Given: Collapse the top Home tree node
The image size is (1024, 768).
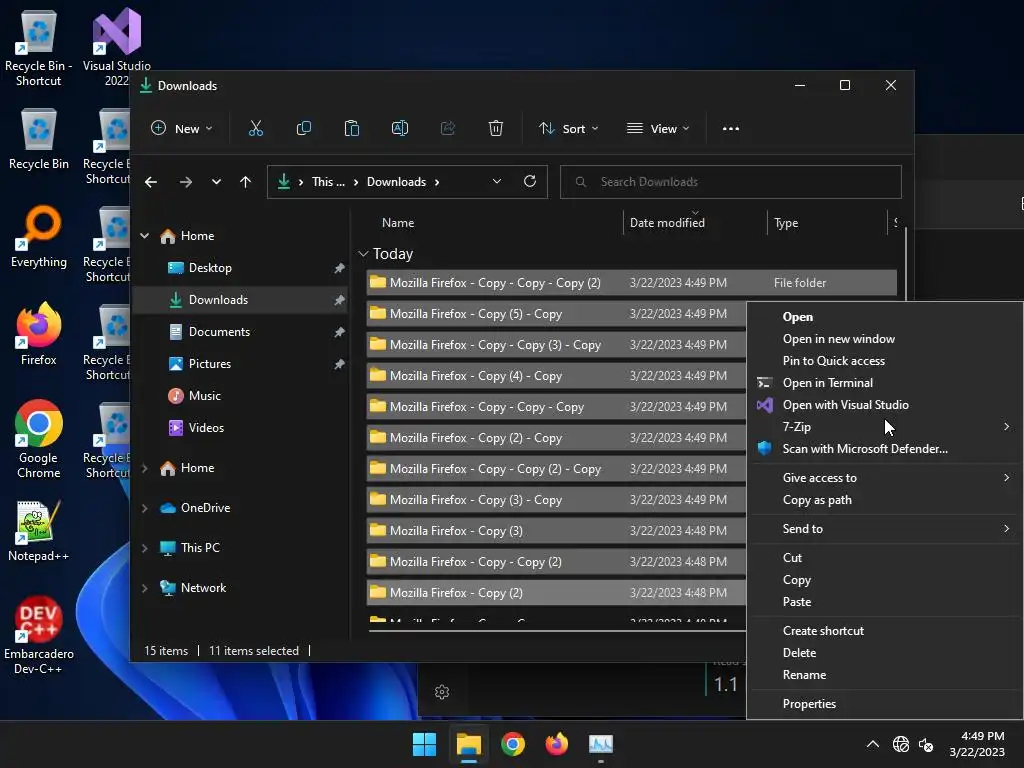Looking at the screenshot, I should point(145,236).
